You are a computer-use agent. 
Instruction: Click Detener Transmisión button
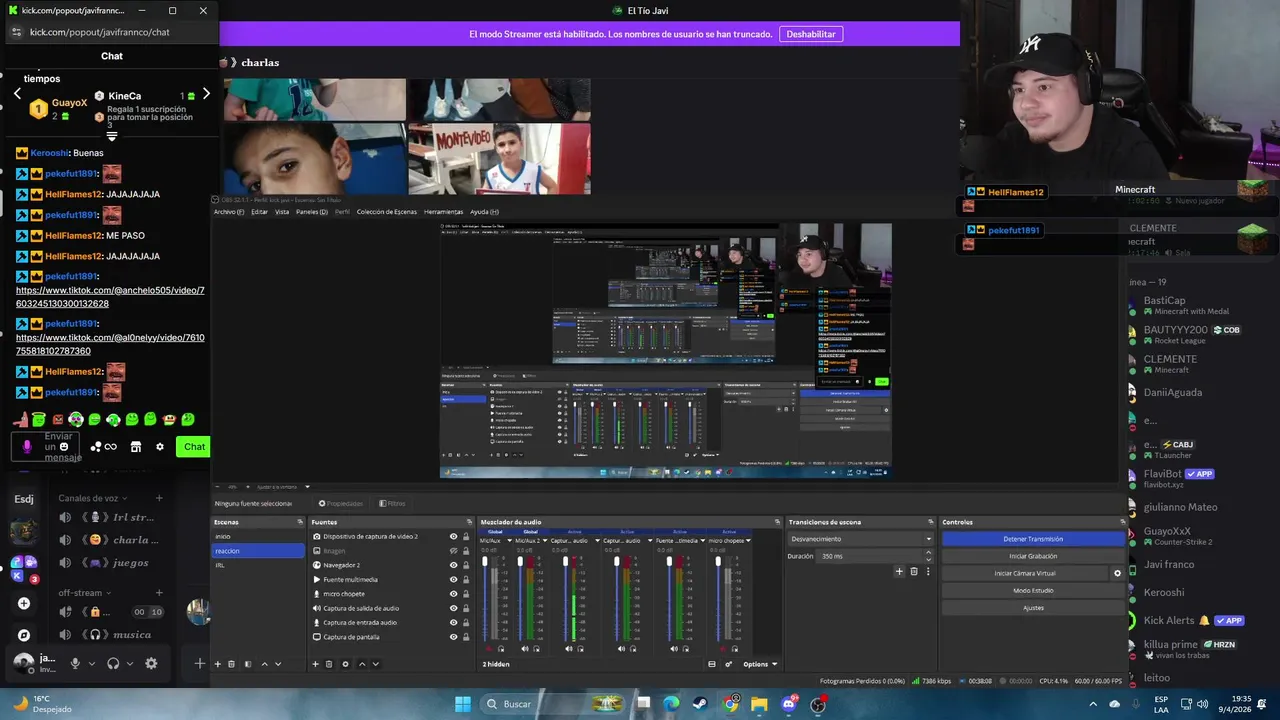tap(1033, 539)
